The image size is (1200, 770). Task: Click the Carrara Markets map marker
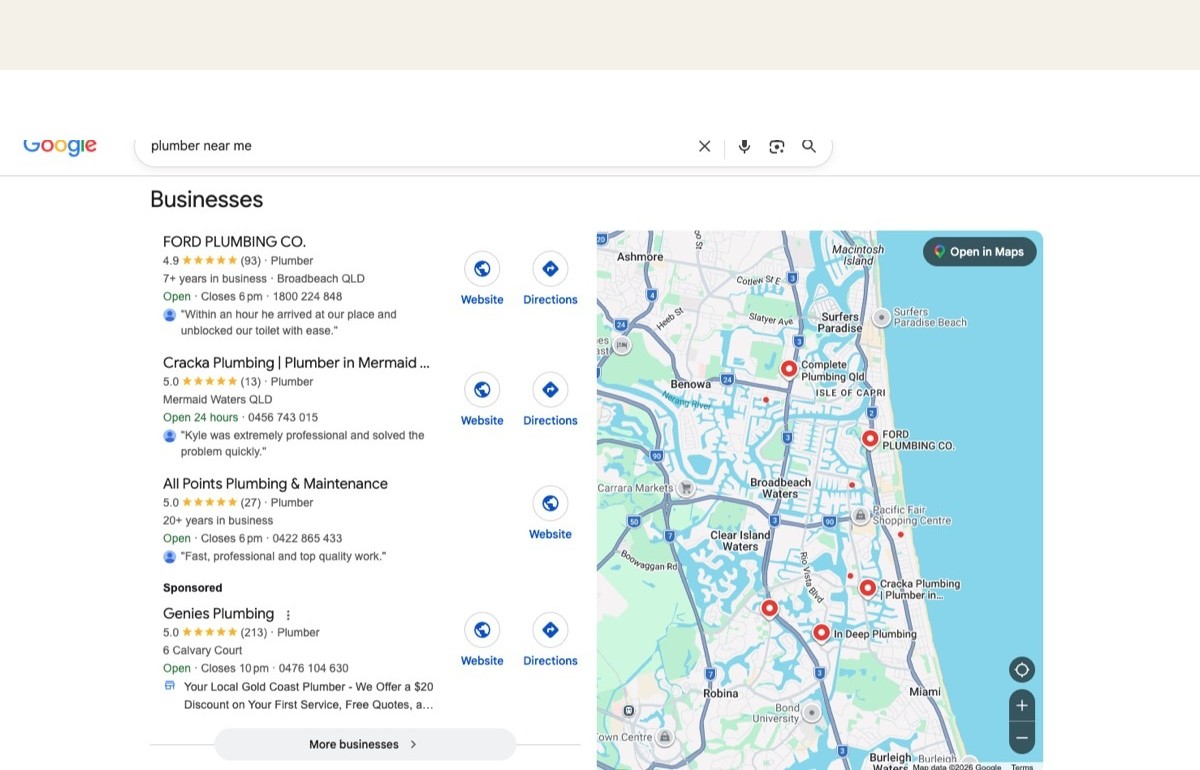tap(686, 488)
